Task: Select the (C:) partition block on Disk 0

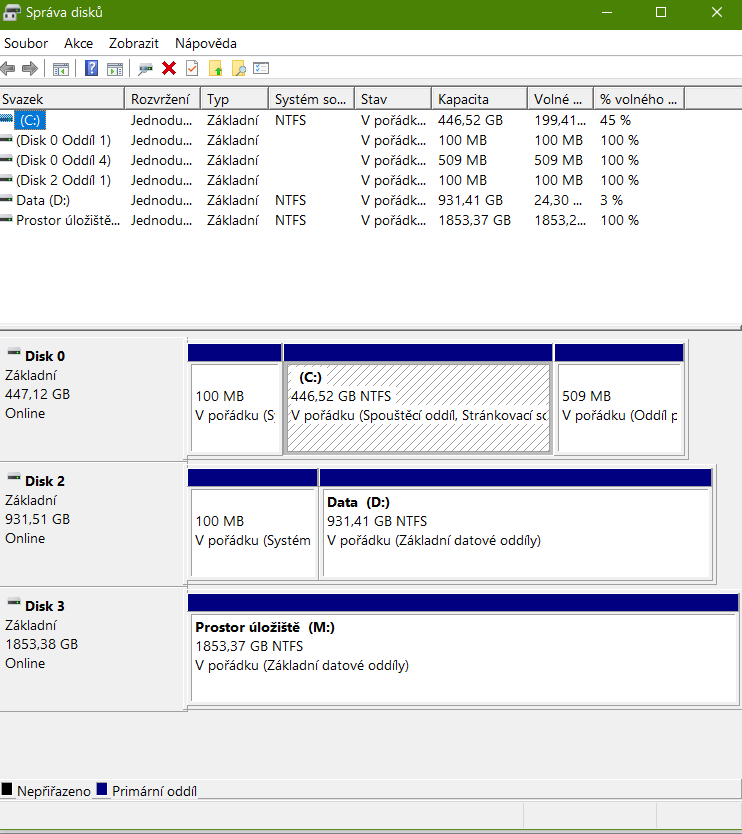Action: (418, 407)
